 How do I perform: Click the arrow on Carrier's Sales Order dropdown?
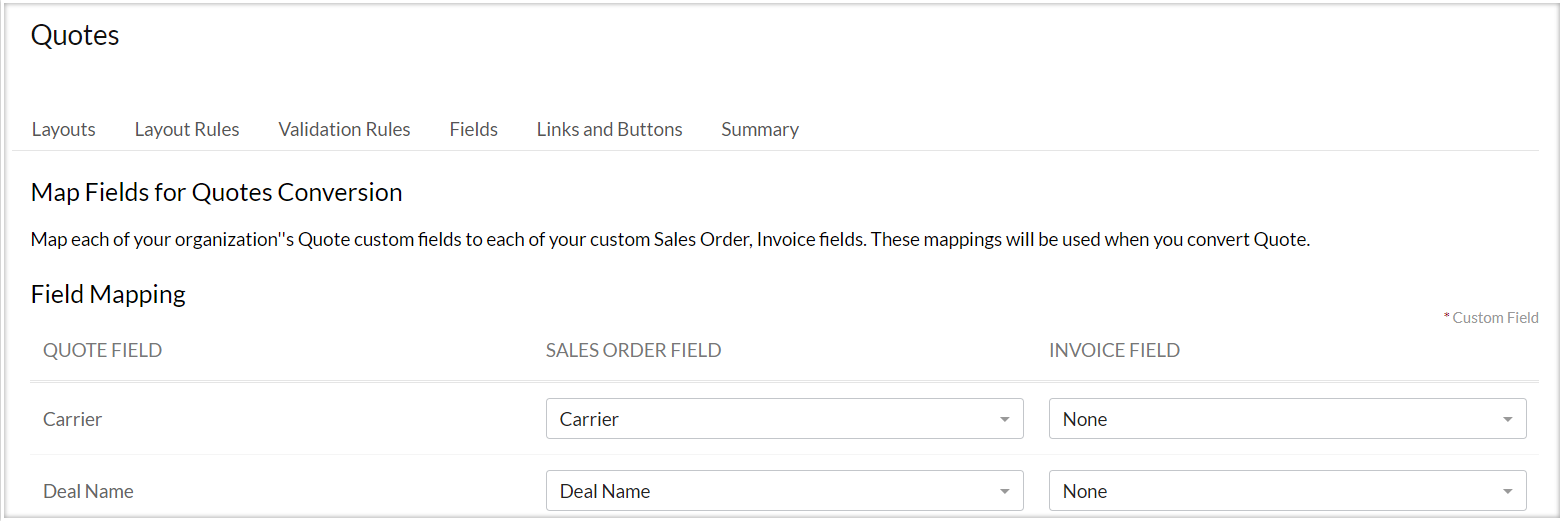[x=1004, y=420]
